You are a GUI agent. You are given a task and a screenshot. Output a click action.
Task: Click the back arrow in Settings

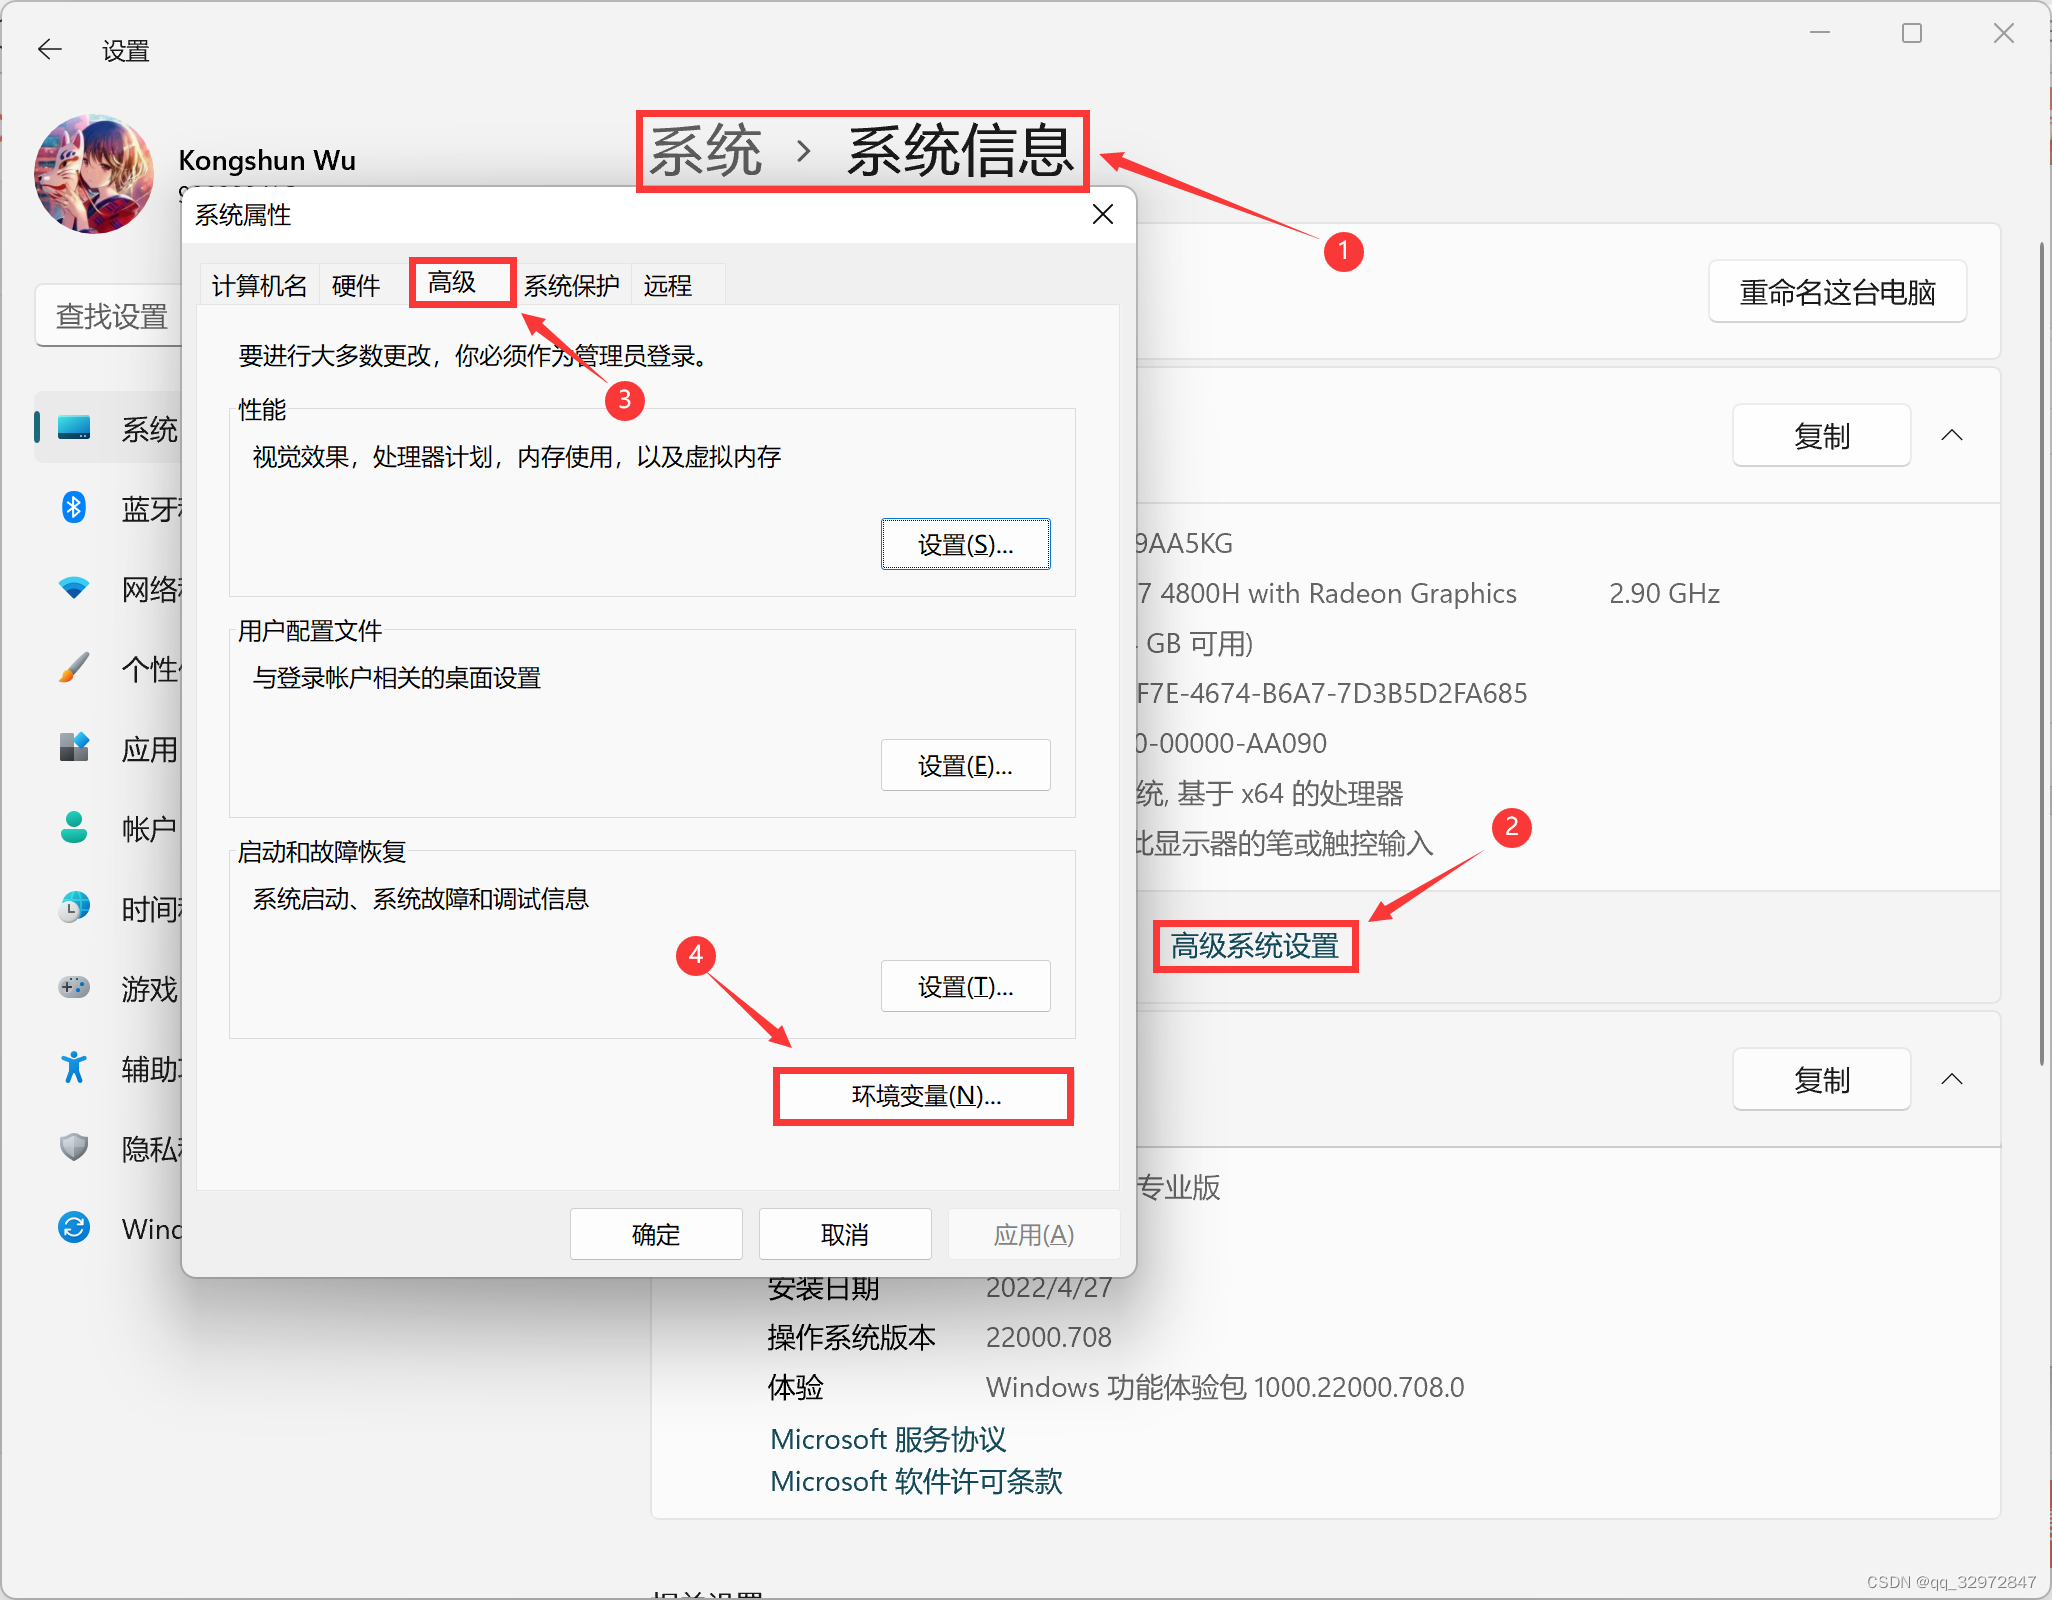pos(49,49)
